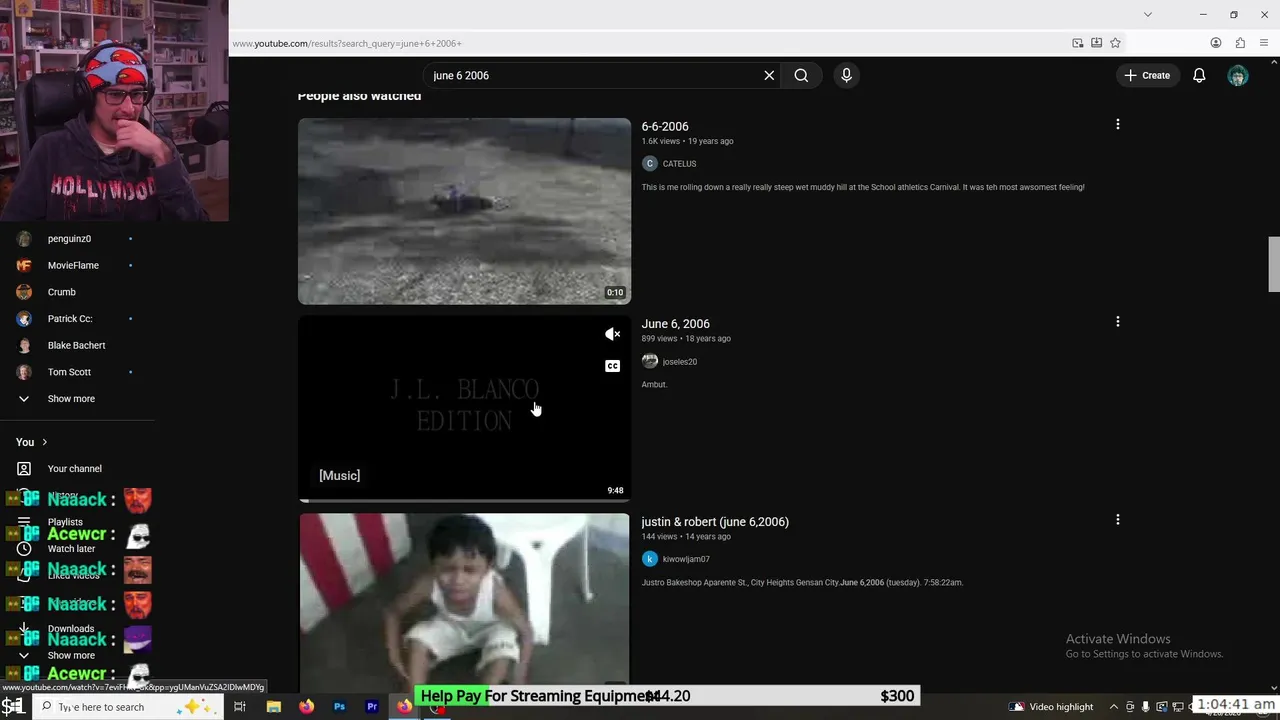Open File Explorer from the taskbar
The image size is (1280, 720).
(x=273, y=707)
